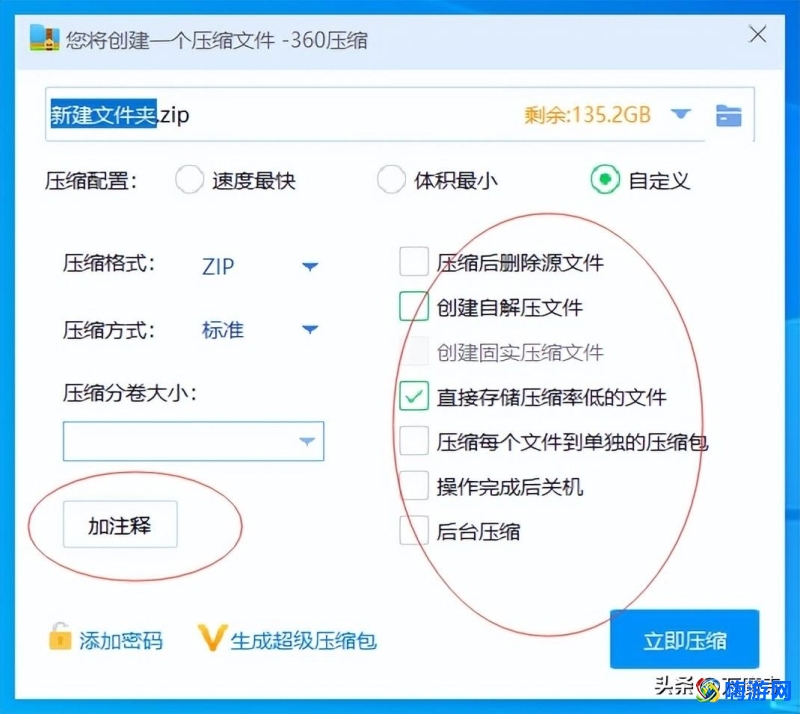The height and width of the screenshot is (714, 800).
Task: Close the 360压缩 dialog window
Action: [757, 35]
